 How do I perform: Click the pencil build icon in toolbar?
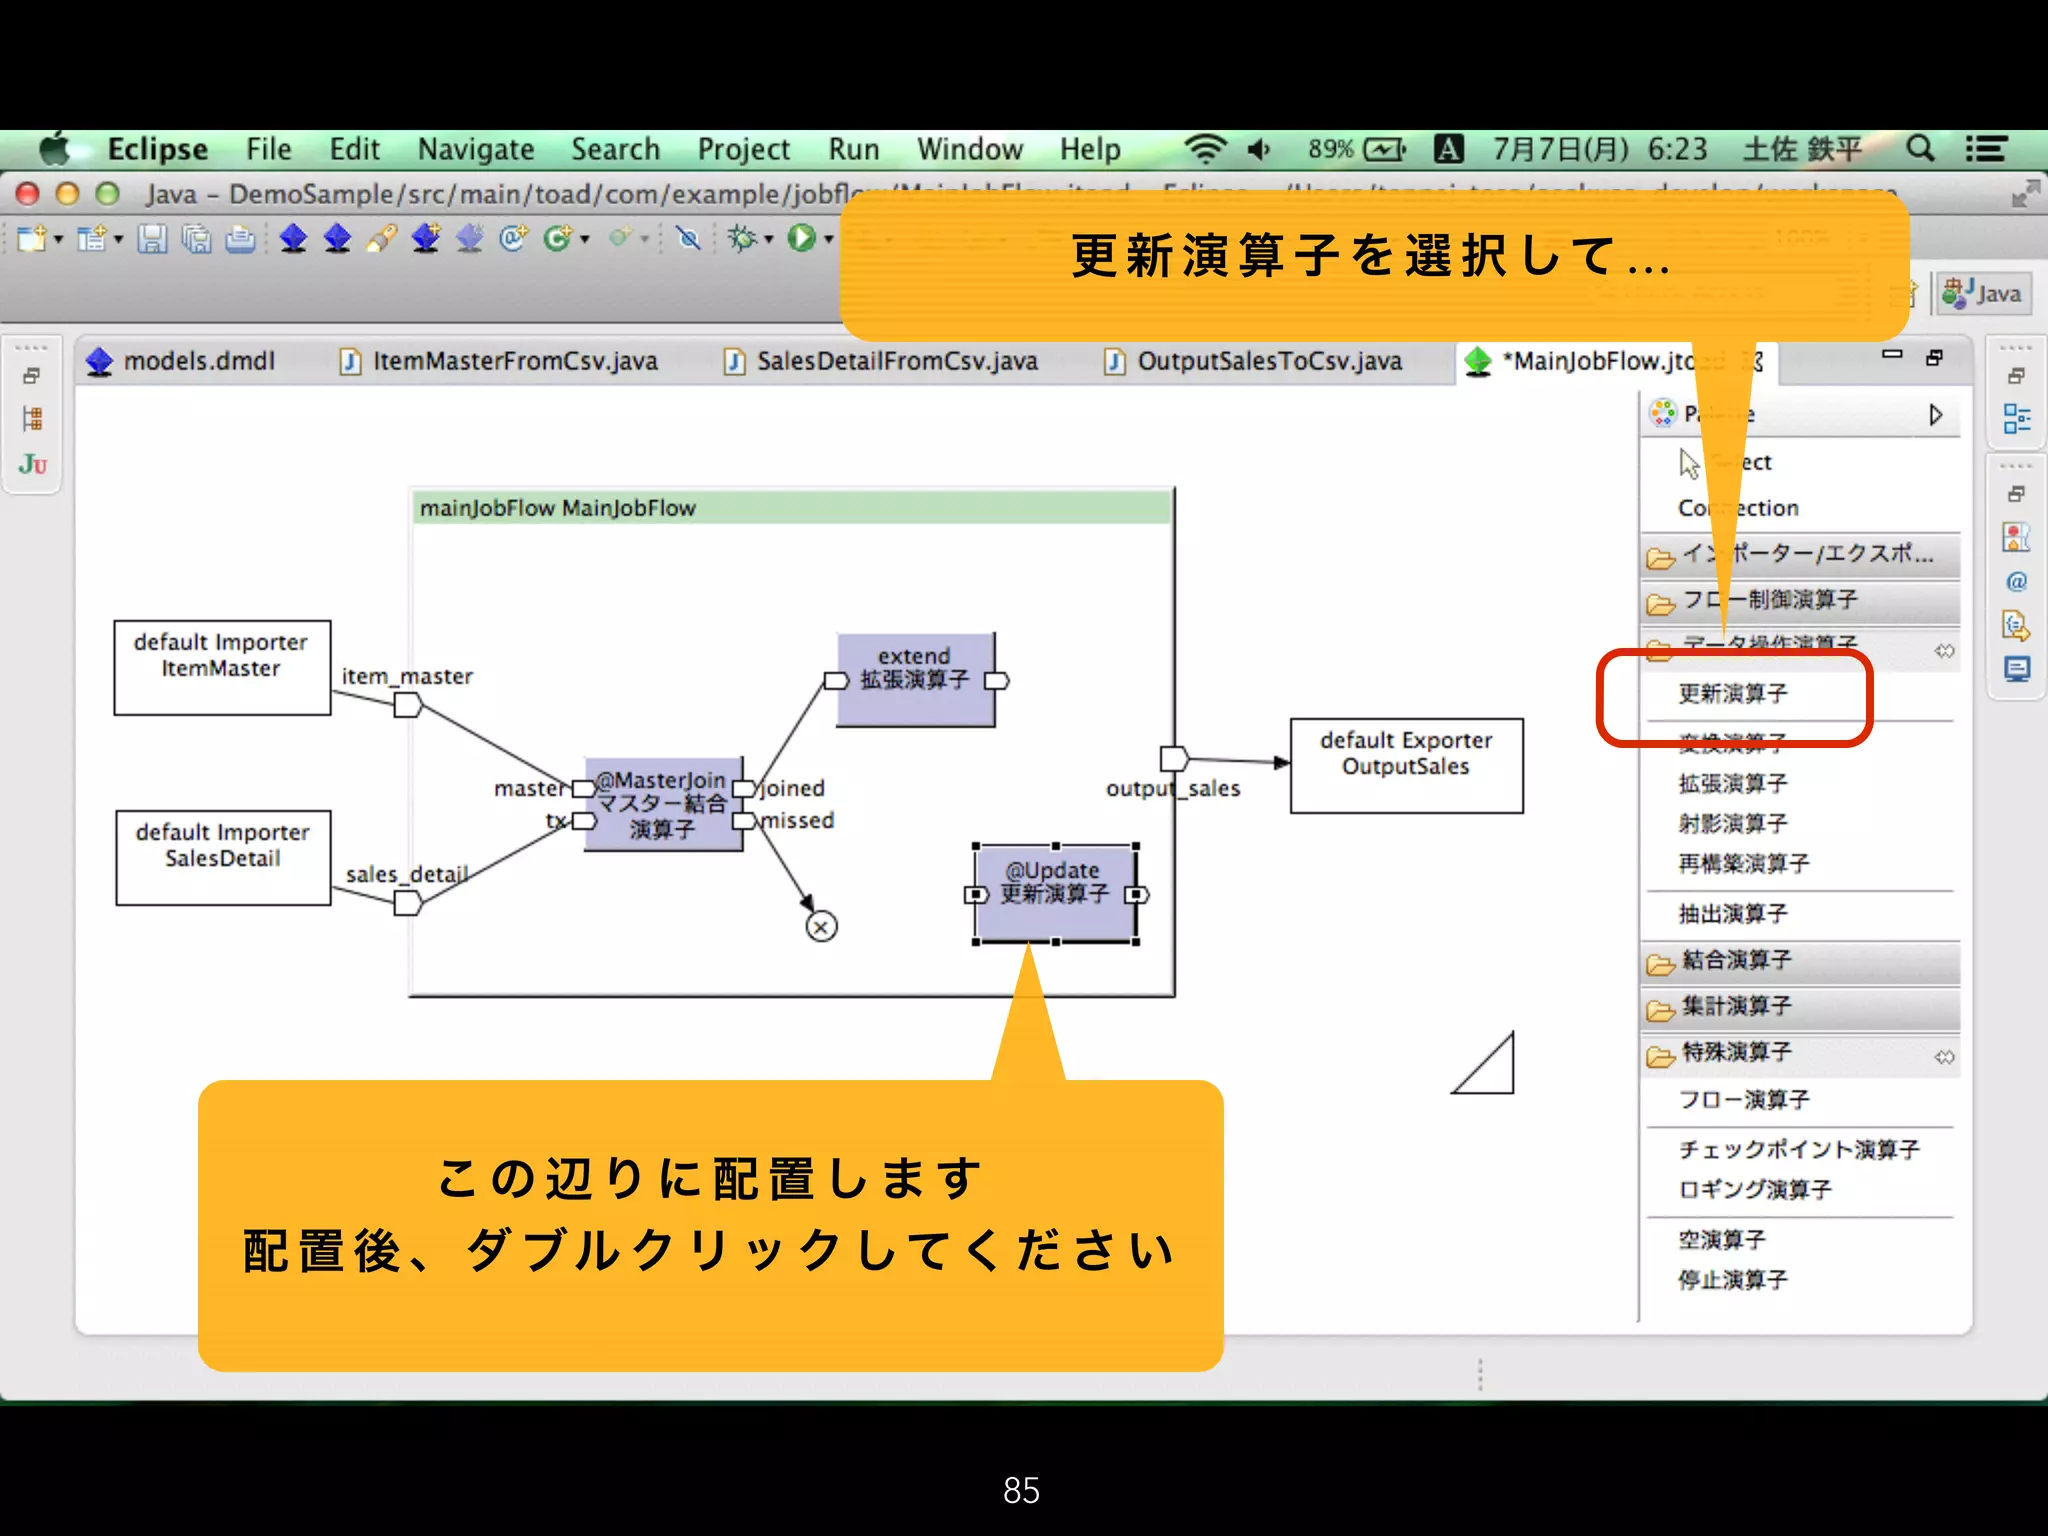(x=381, y=239)
